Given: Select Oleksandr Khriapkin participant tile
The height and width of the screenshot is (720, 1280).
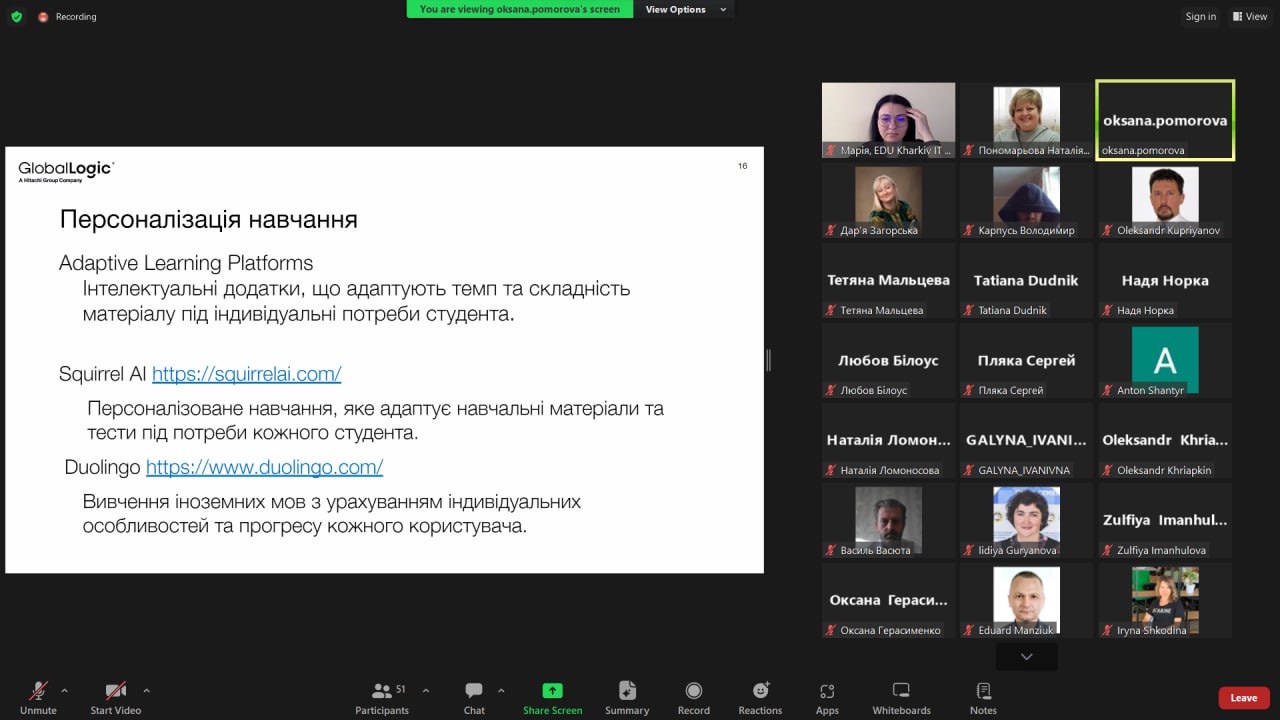Looking at the screenshot, I should pyautogui.click(x=1165, y=440).
